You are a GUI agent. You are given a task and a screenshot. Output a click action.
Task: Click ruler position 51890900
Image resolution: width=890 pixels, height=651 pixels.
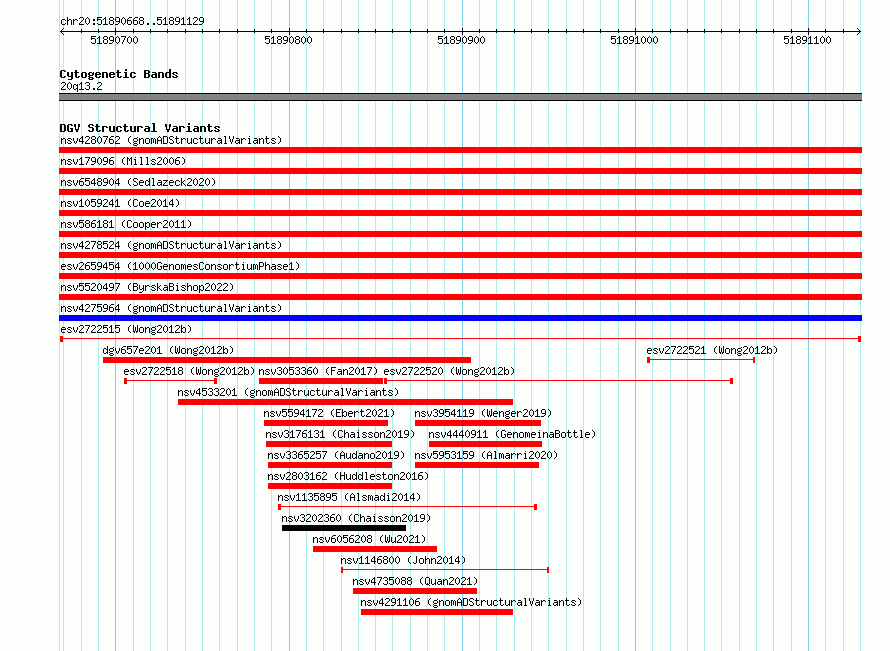[461, 40]
